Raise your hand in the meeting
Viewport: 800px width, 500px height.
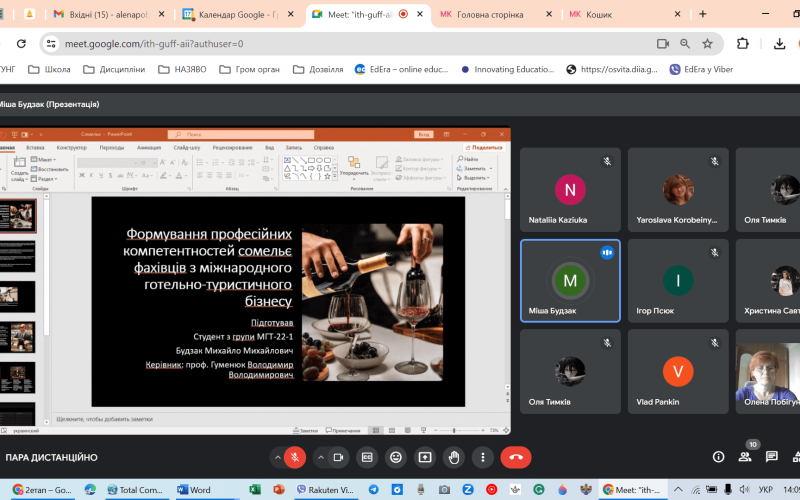(454, 457)
